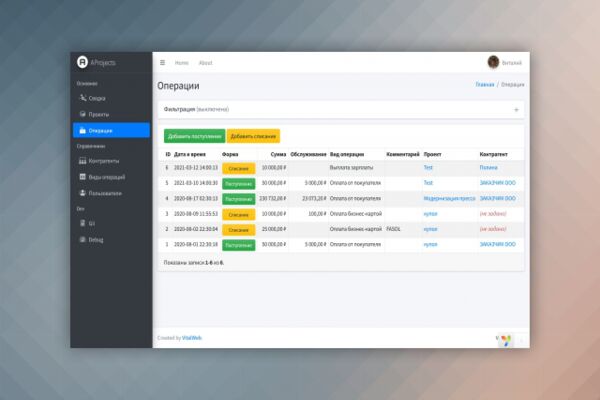The image size is (600, 400).
Task: Click the date 2020-08-17 in row 4
Action: (x=196, y=198)
